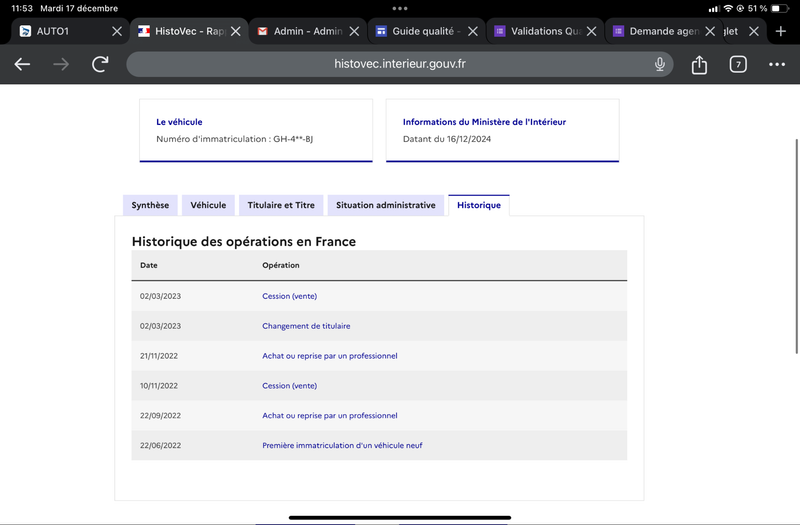Go back with the browser back arrow
800x525 pixels.
(x=22, y=64)
